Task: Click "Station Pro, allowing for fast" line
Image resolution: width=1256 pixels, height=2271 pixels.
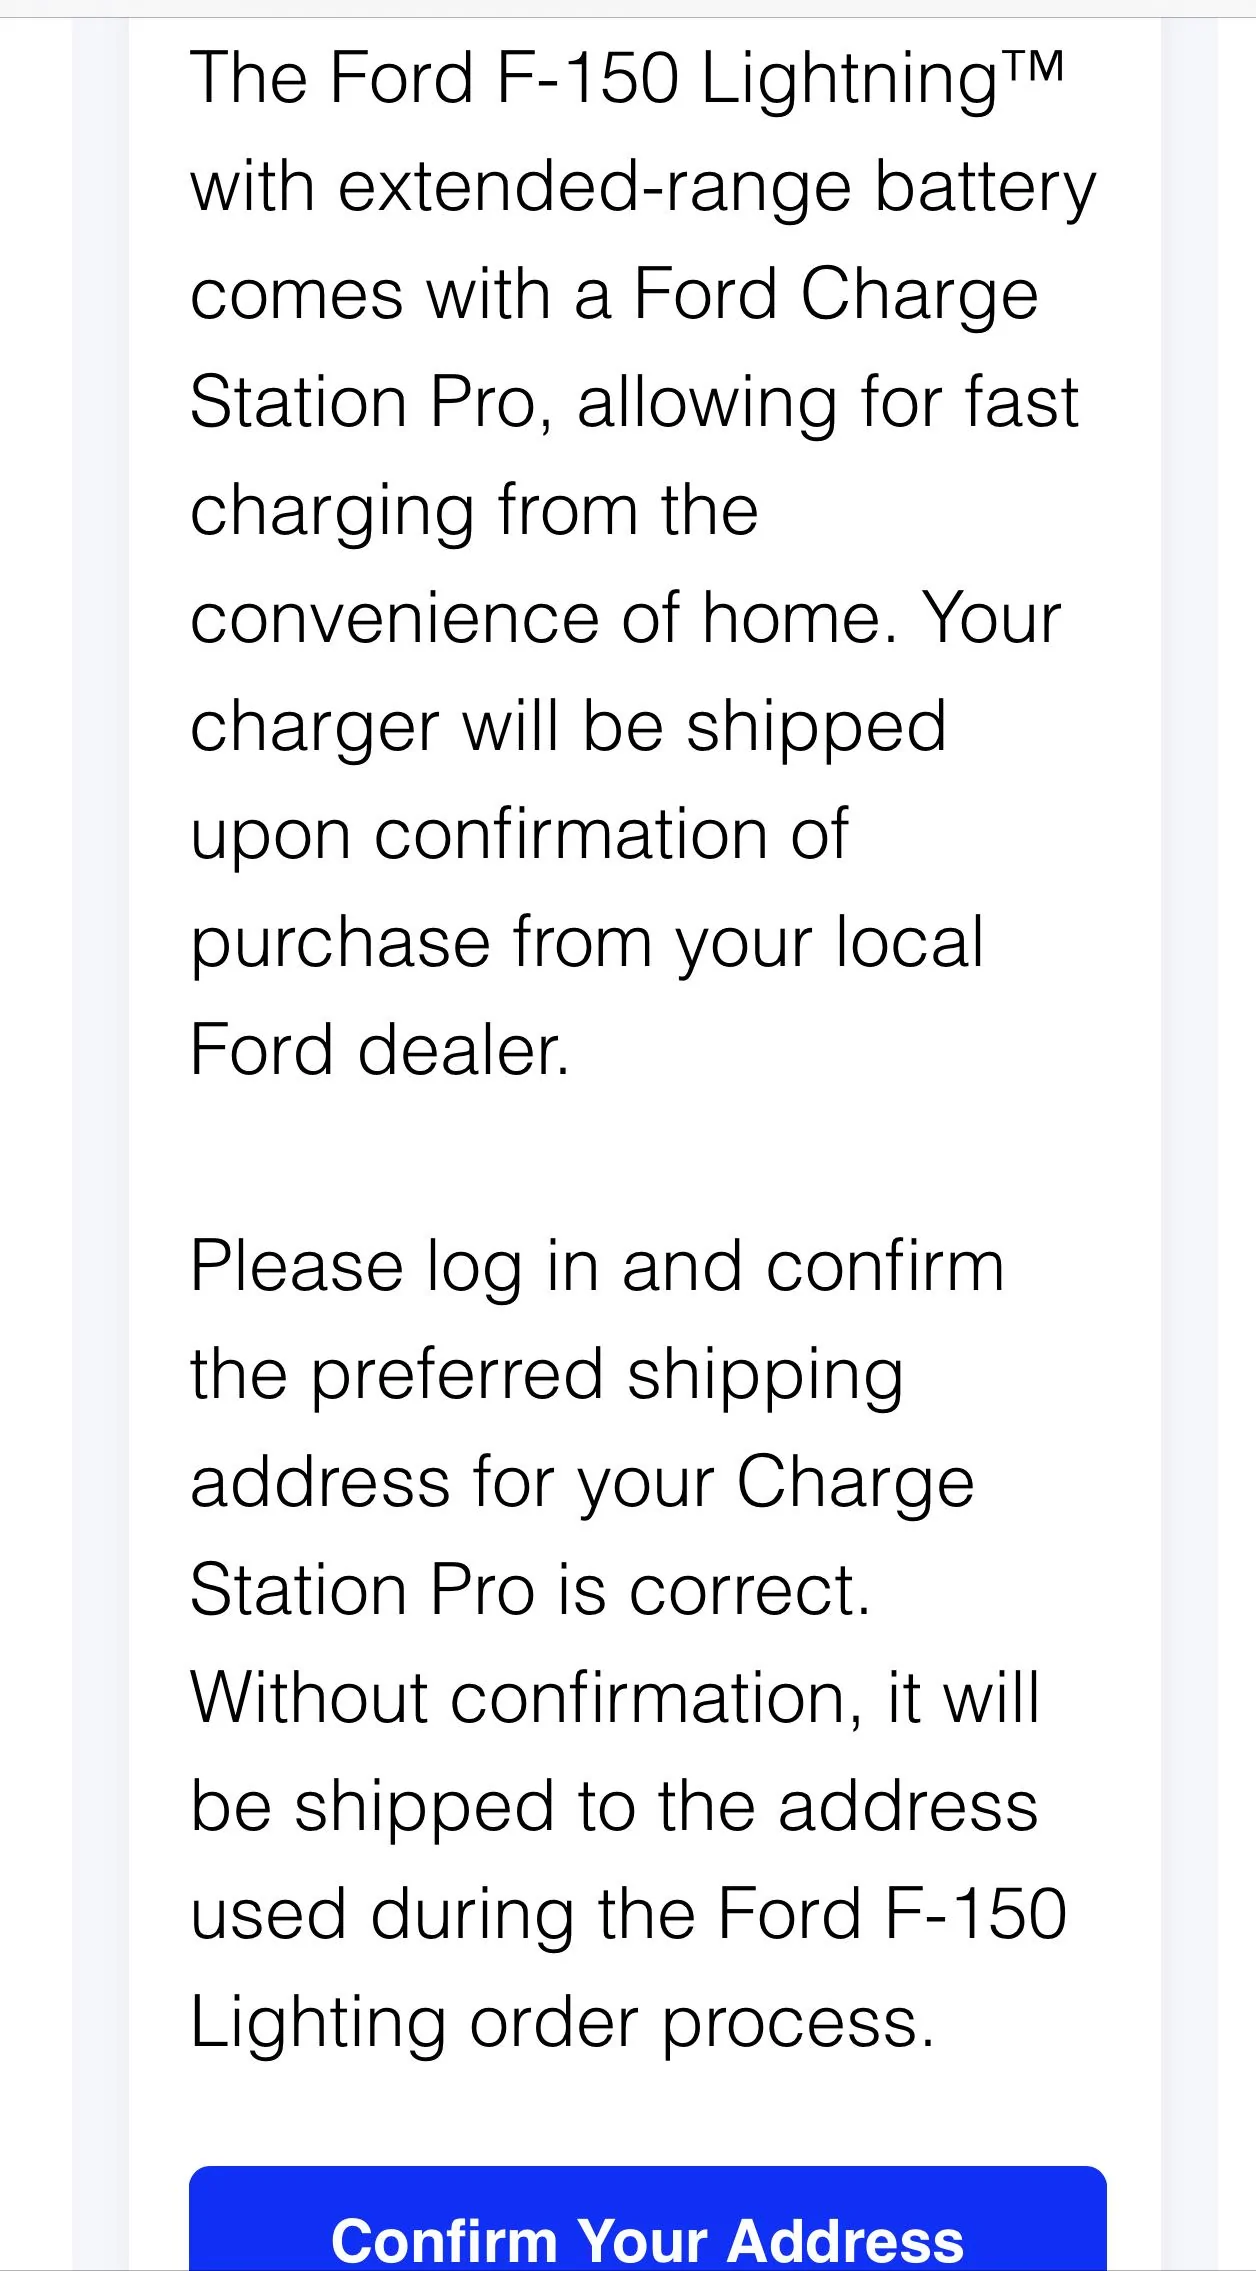Action: click(x=634, y=404)
